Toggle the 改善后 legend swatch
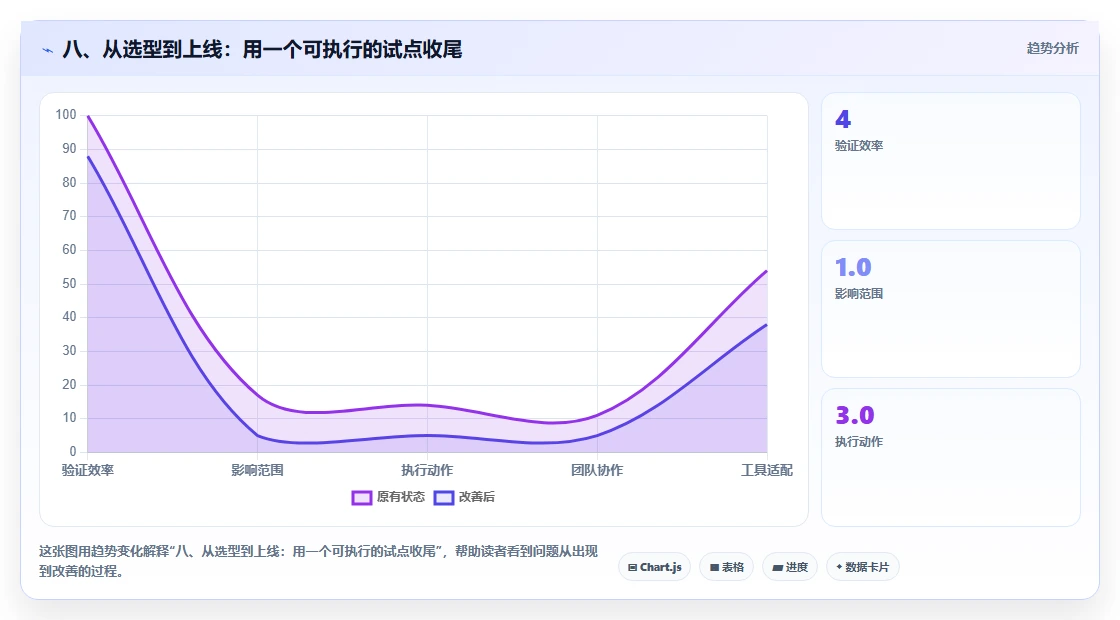1120x620 pixels. 444,497
